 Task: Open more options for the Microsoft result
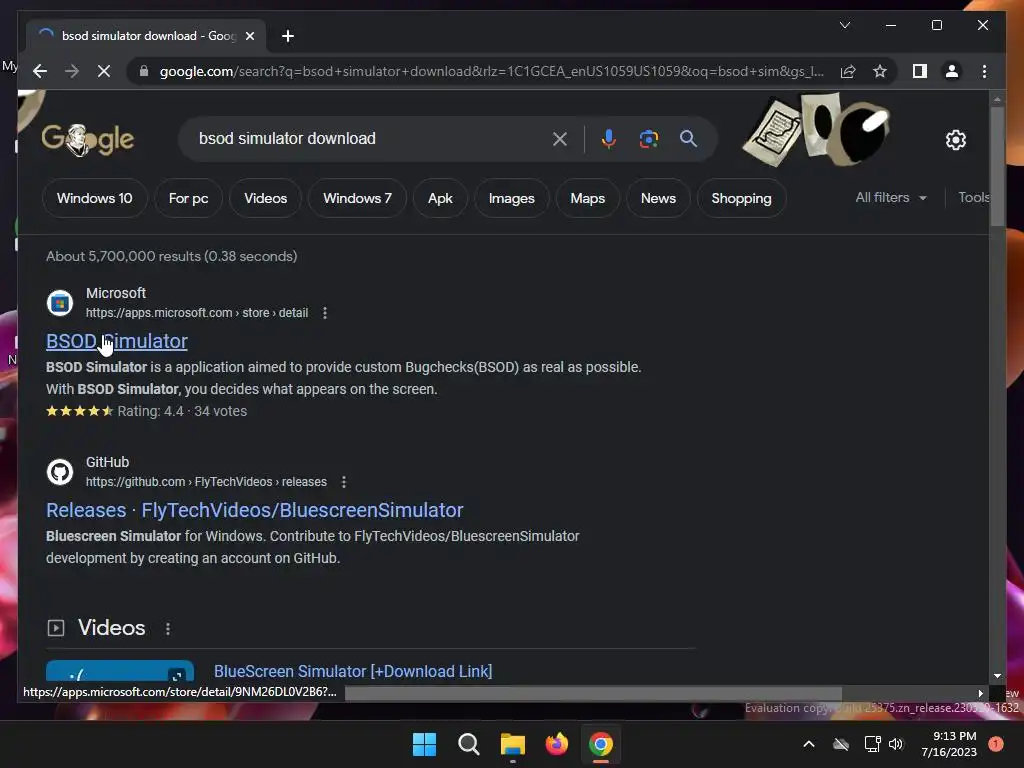click(x=325, y=313)
